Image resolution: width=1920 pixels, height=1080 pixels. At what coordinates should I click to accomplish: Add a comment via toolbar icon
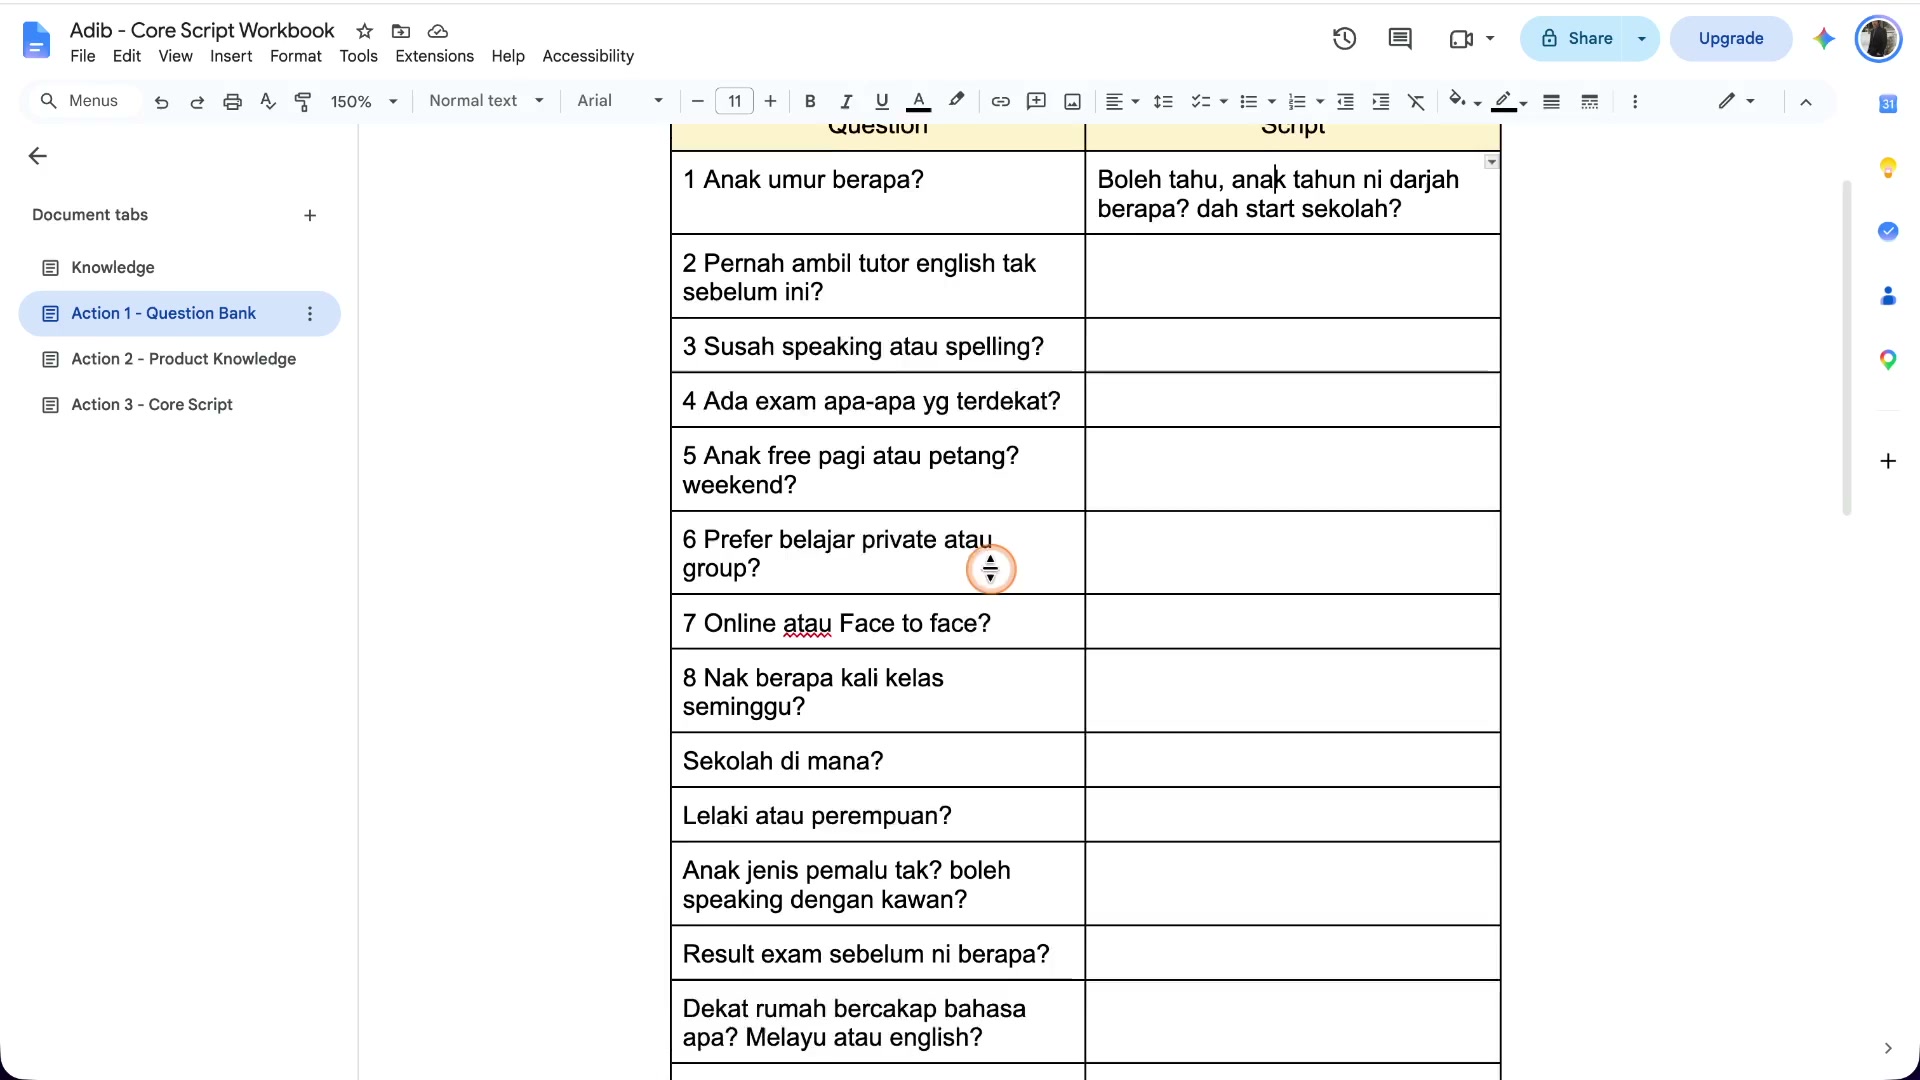point(1036,101)
